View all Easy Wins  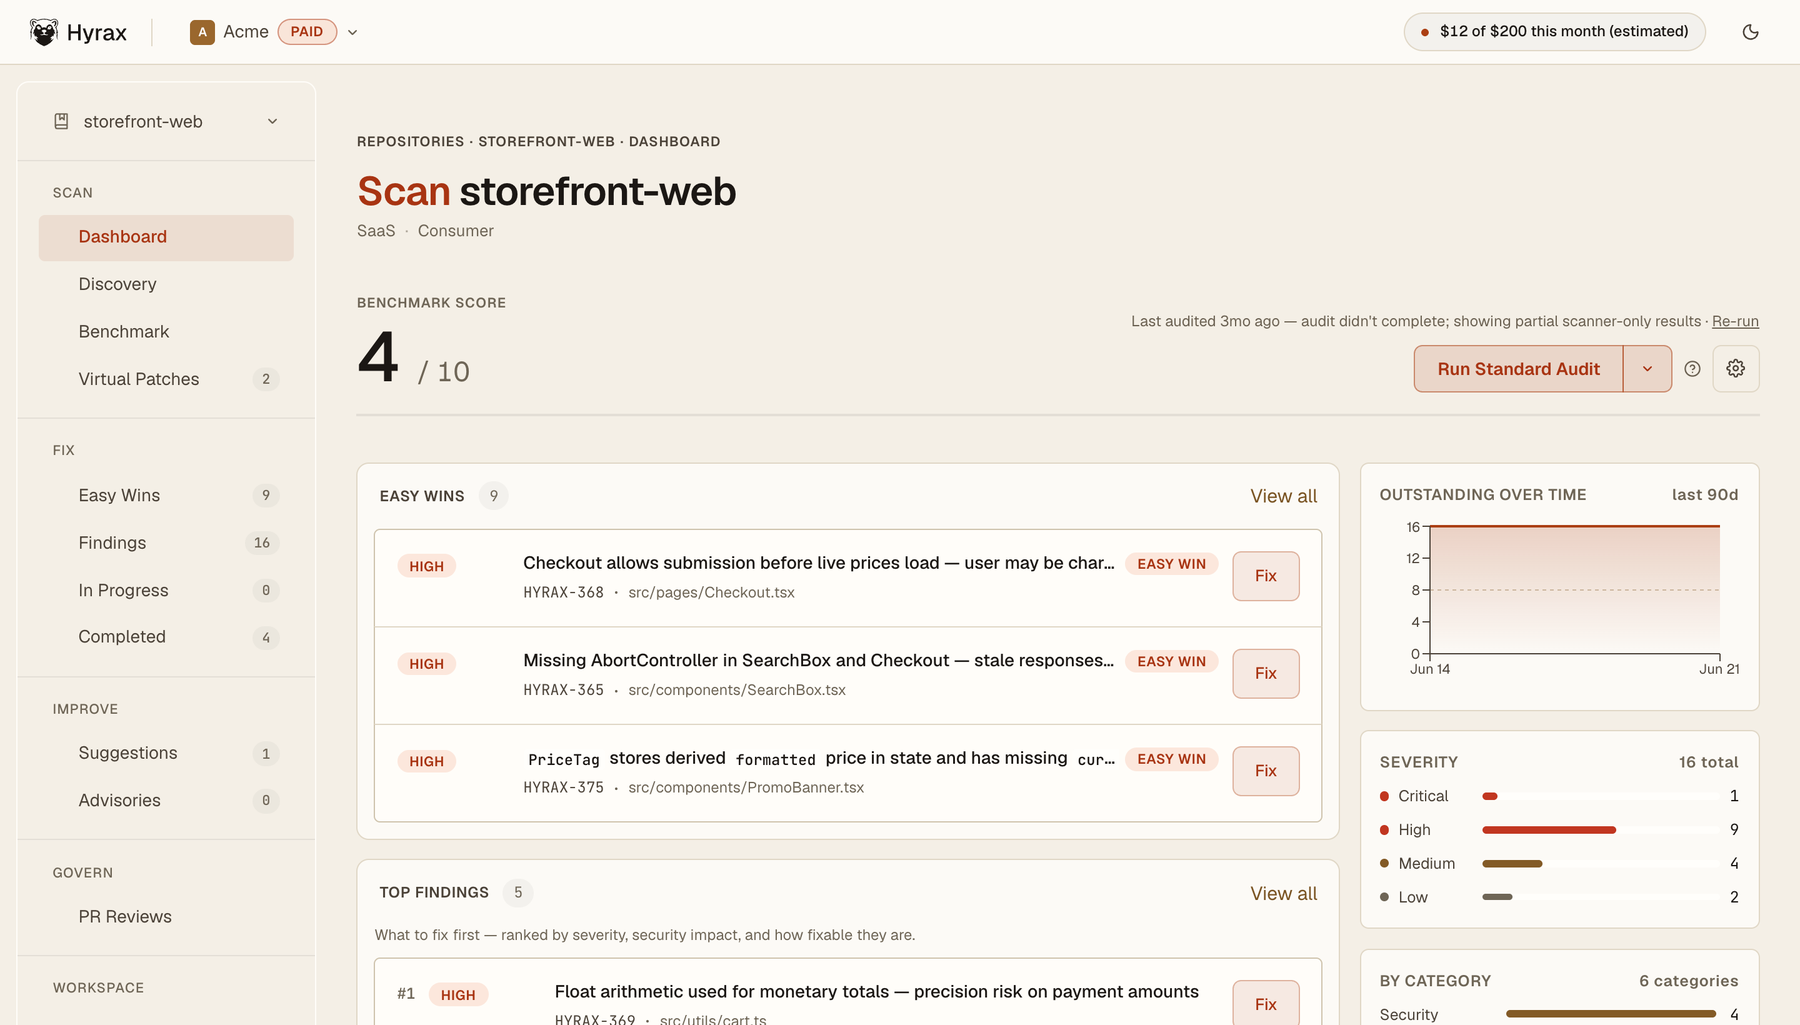(1283, 496)
